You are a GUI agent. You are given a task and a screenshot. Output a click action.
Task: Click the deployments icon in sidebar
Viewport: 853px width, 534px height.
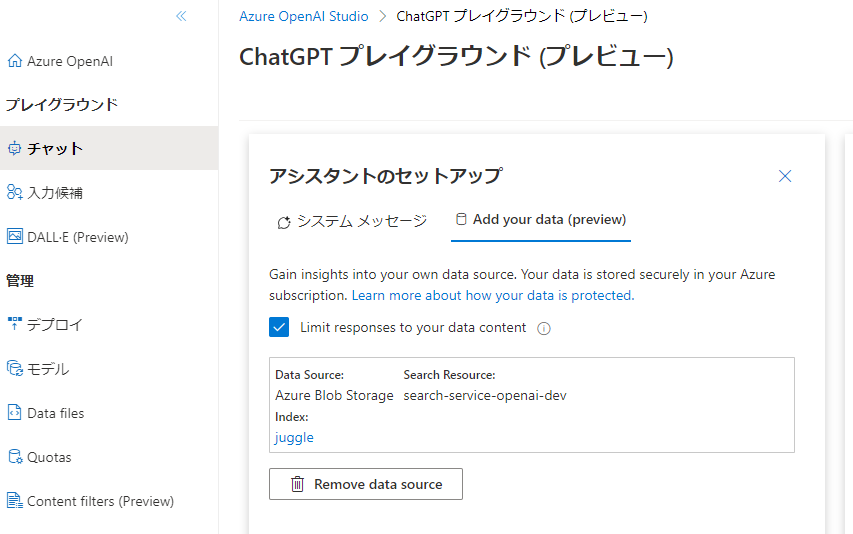[14, 324]
